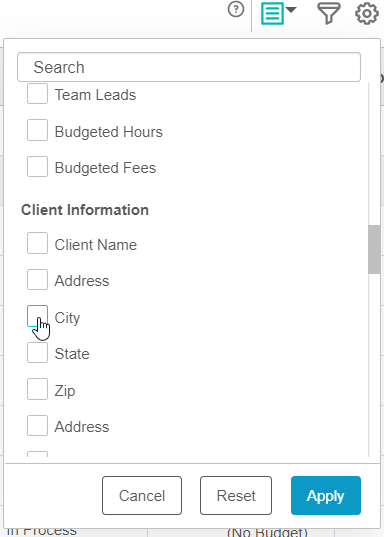The height and width of the screenshot is (537, 384).
Task: Click the Cancel button
Action: (142, 496)
